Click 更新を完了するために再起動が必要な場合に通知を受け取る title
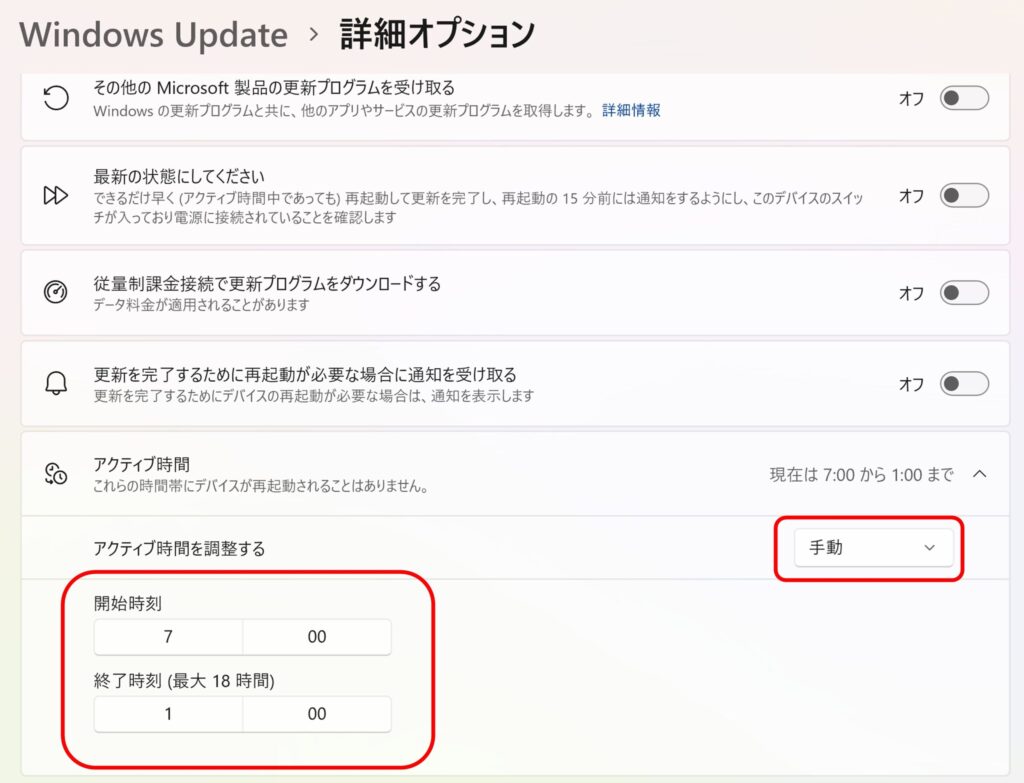Image resolution: width=1024 pixels, height=783 pixels. click(305, 374)
